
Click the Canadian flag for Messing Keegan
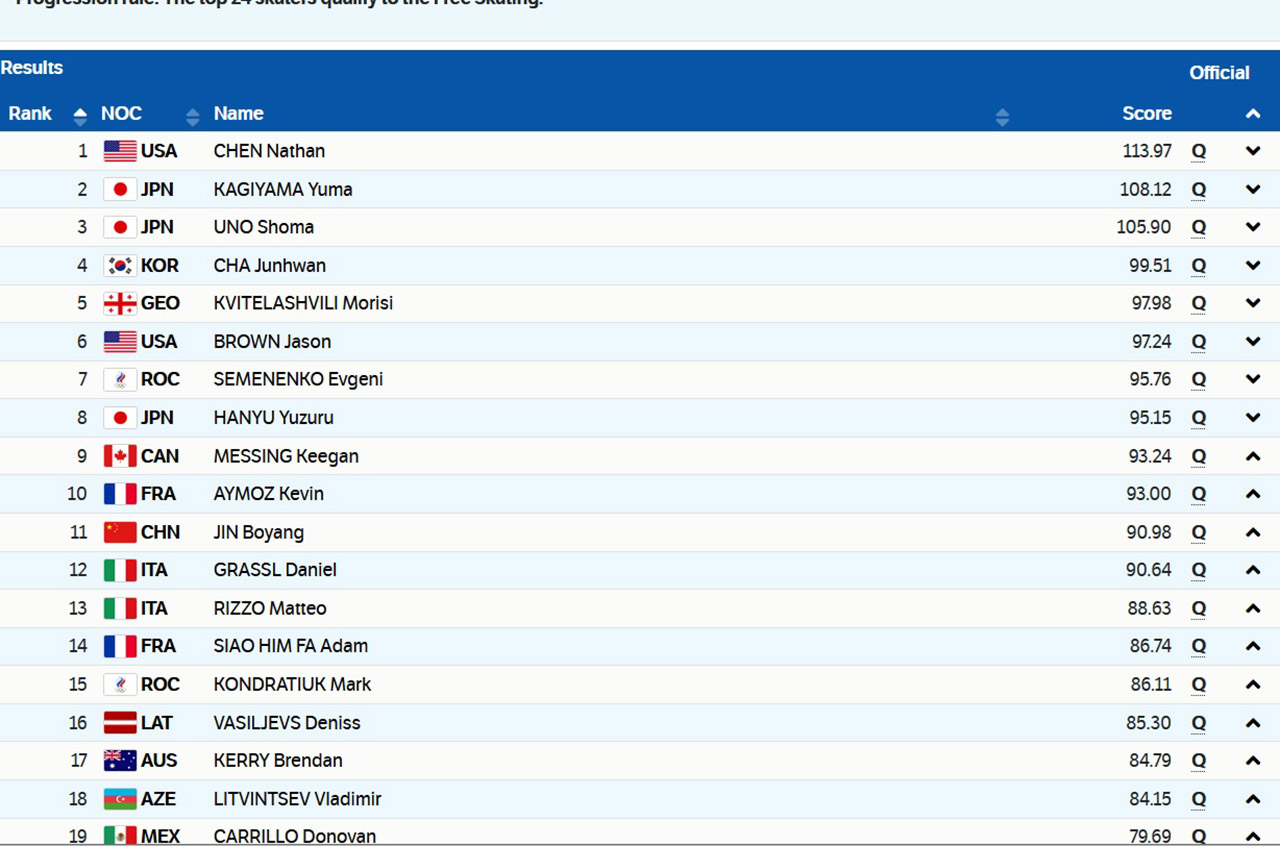120,456
